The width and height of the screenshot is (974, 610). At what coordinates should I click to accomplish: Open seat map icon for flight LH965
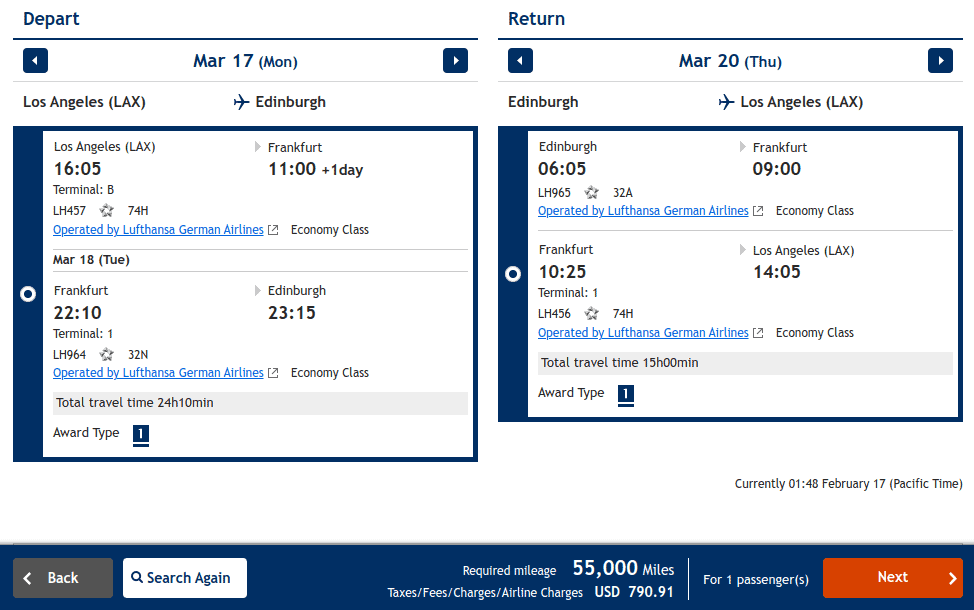(590, 190)
